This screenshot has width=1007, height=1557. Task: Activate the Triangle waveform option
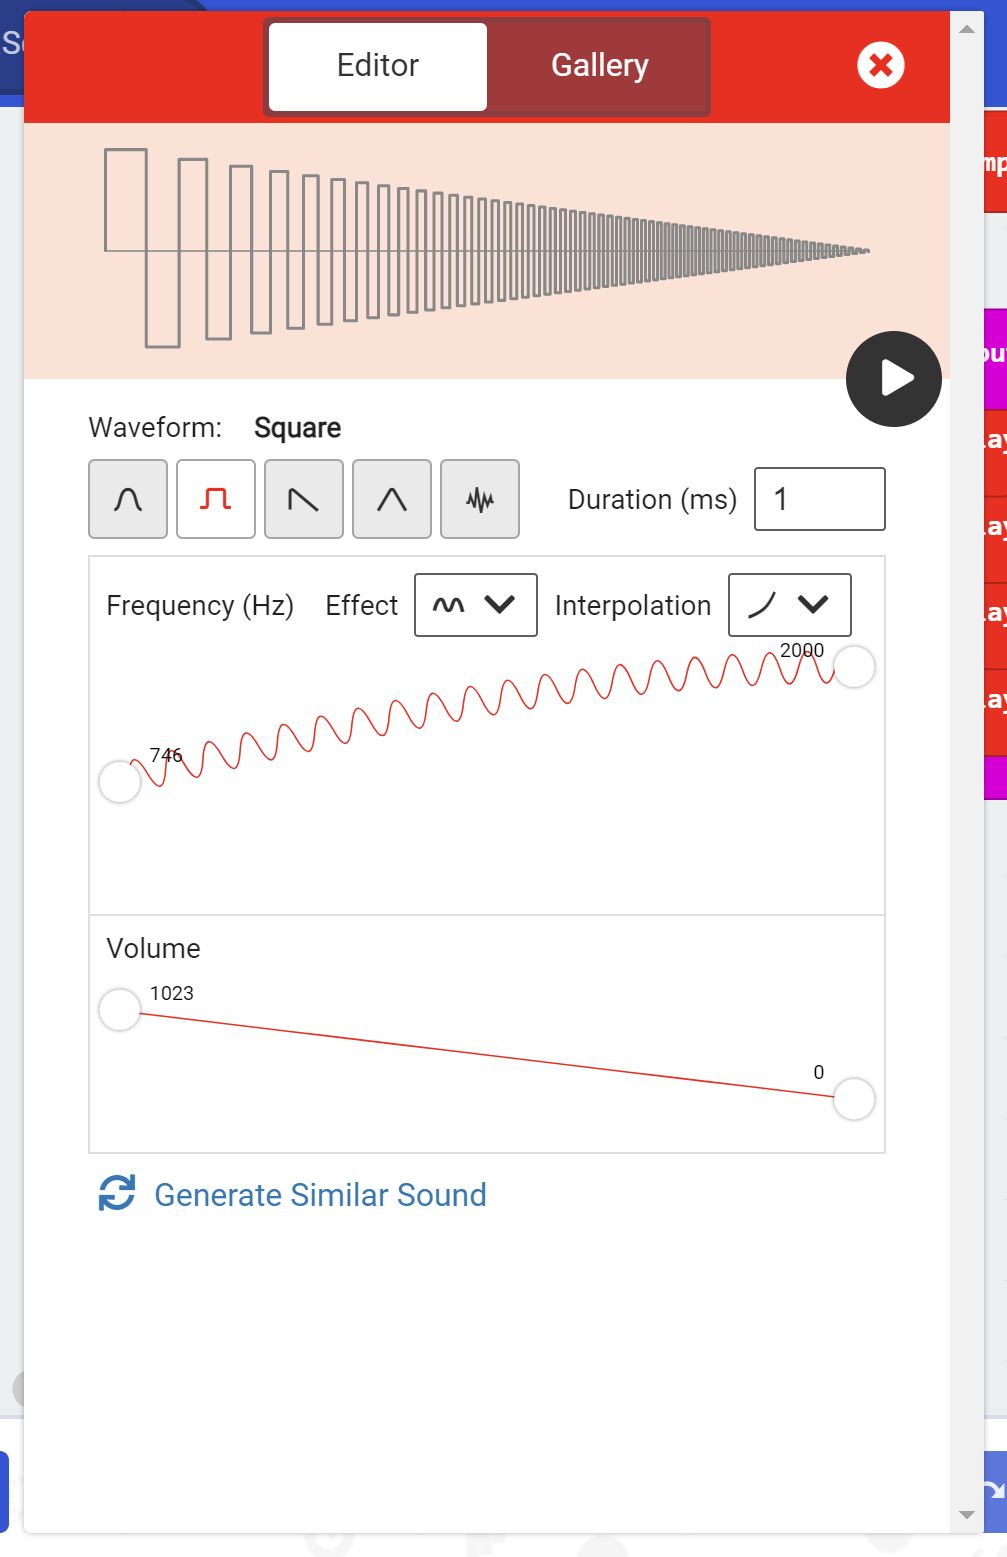[x=391, y=499]
